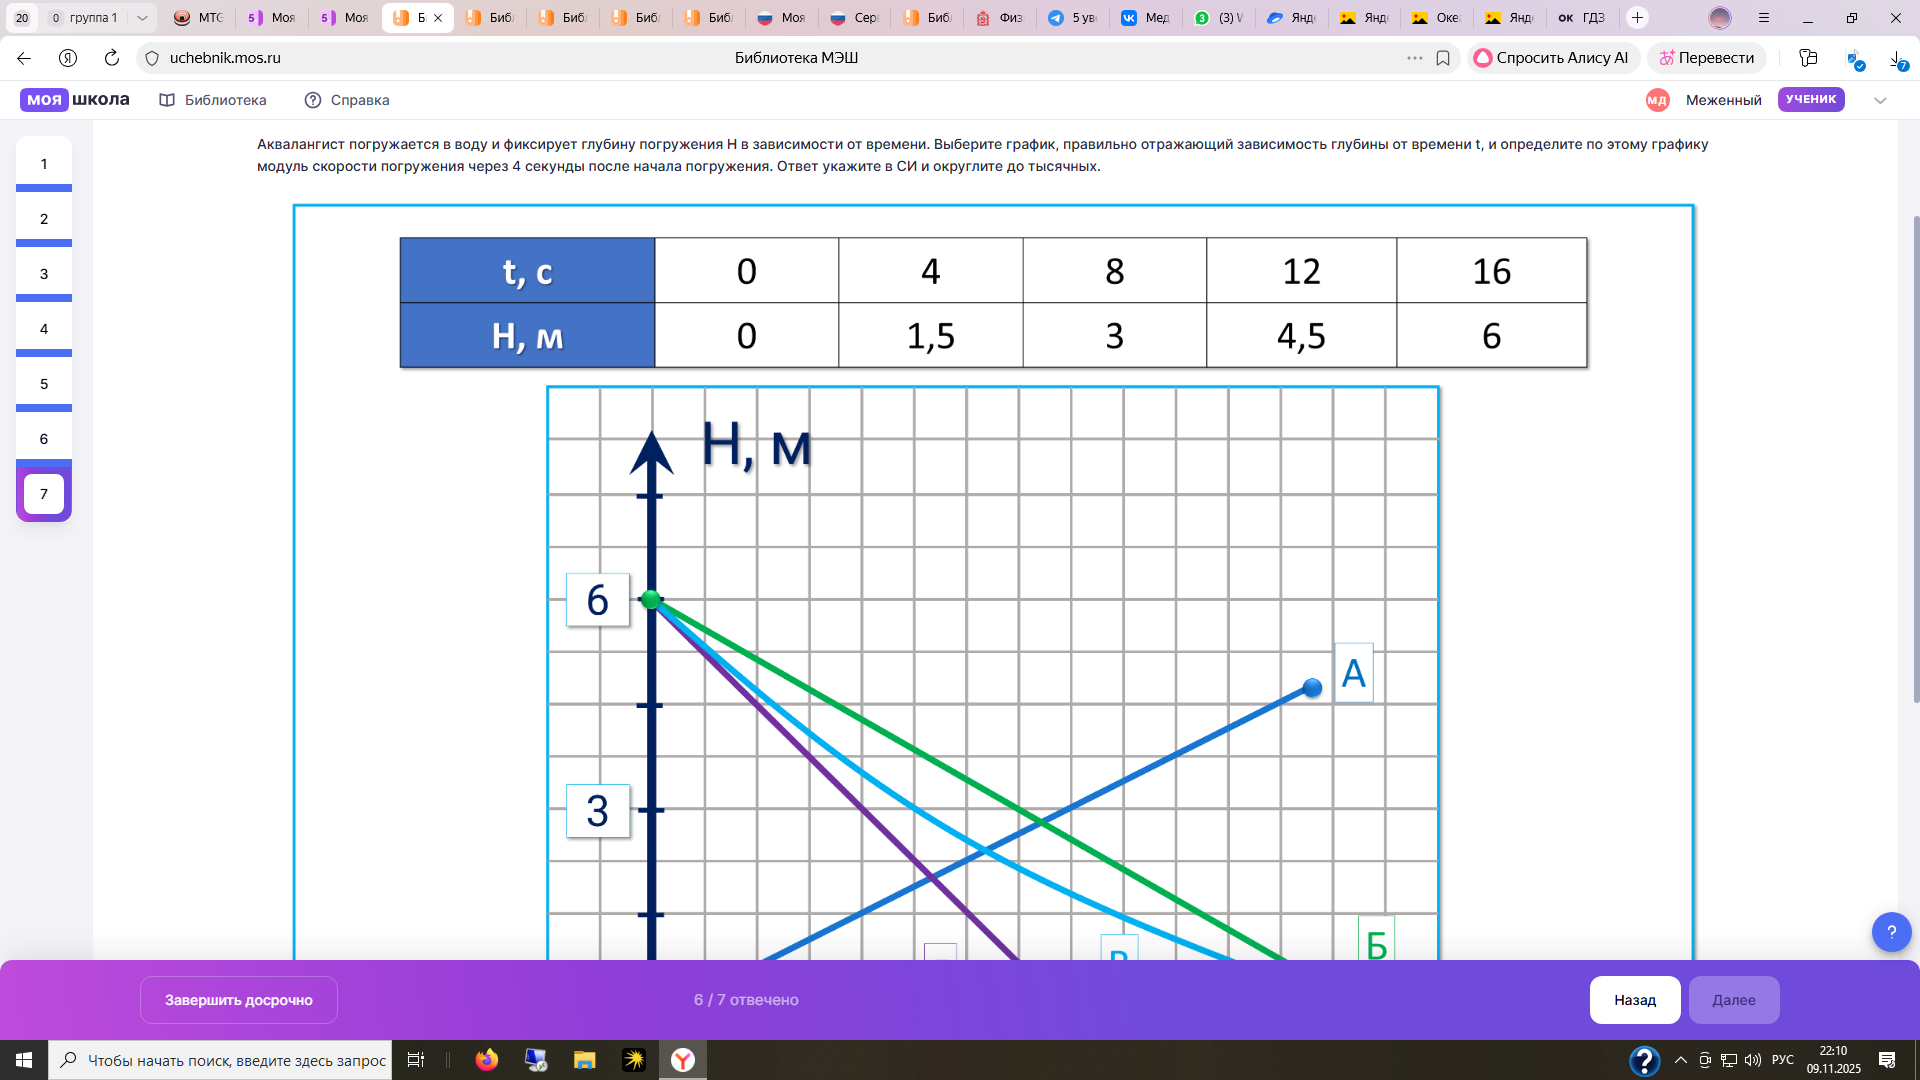Click the Далее button

(x=1734, y=1000)
